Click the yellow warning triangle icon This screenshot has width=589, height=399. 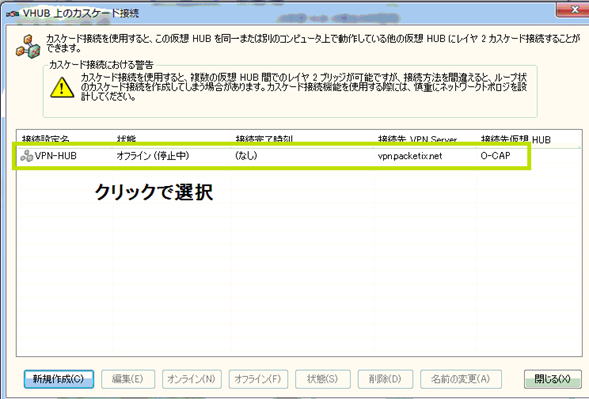pos(62,88)
